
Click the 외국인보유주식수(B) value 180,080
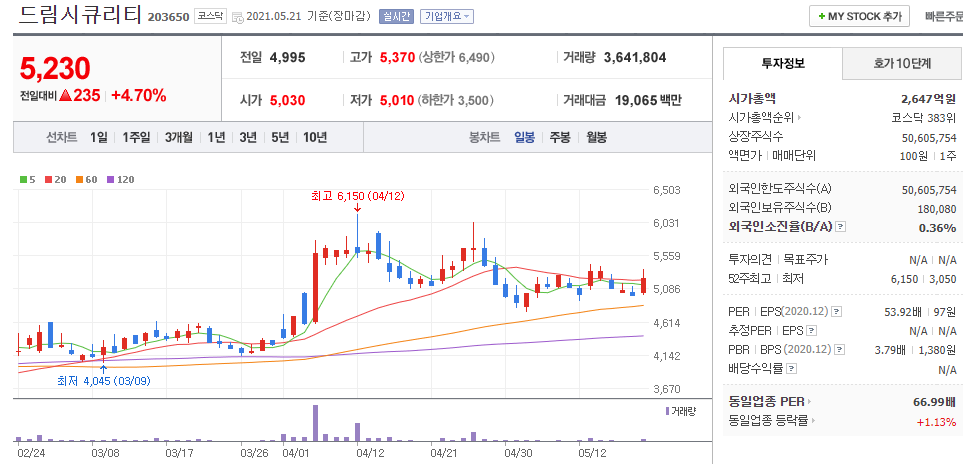[937, 209]
